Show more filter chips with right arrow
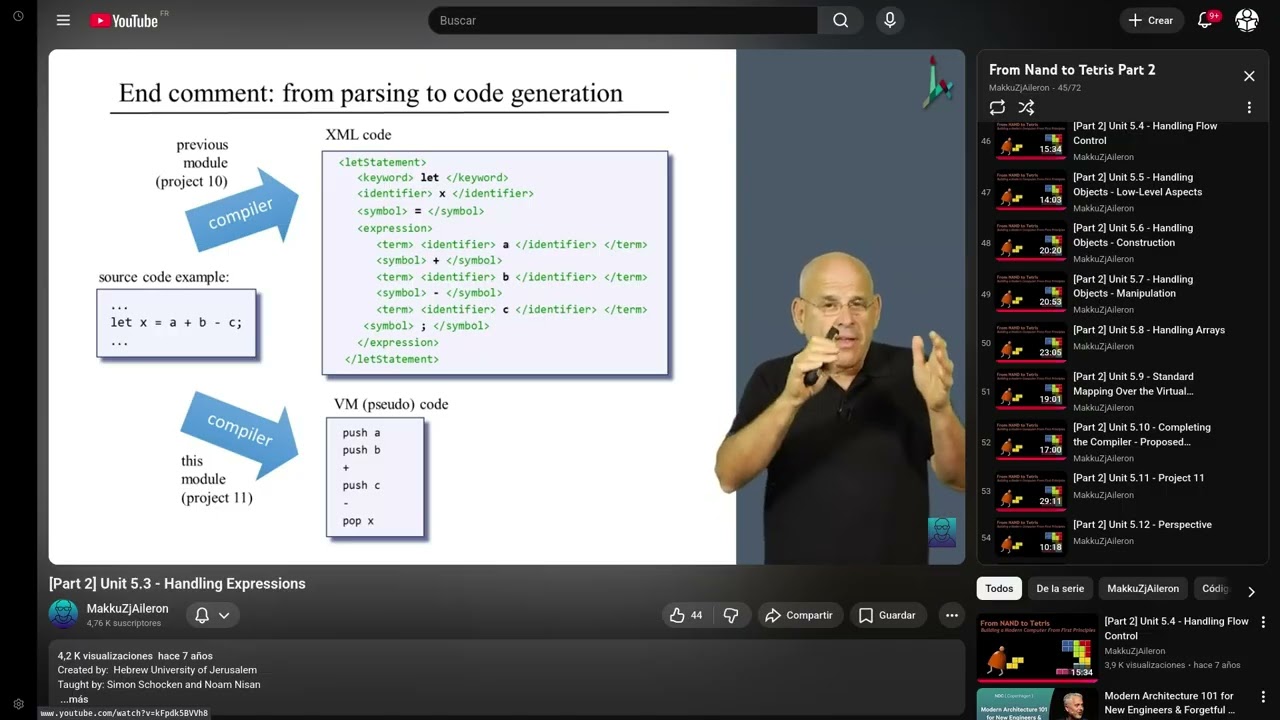1280x720 pixels. [x=1250, y=591]
